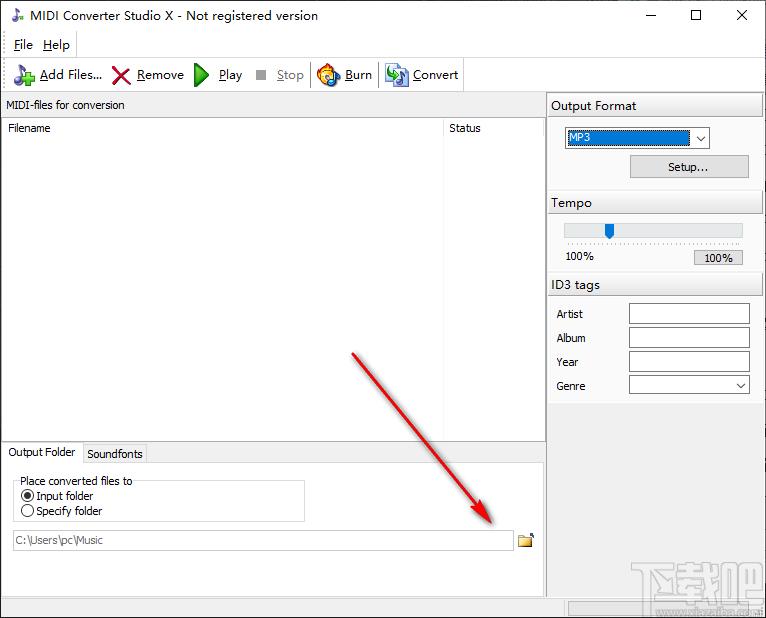Open the Genre dropdown list
Screen dimensions: 766x618
click(x=741, y=385)
